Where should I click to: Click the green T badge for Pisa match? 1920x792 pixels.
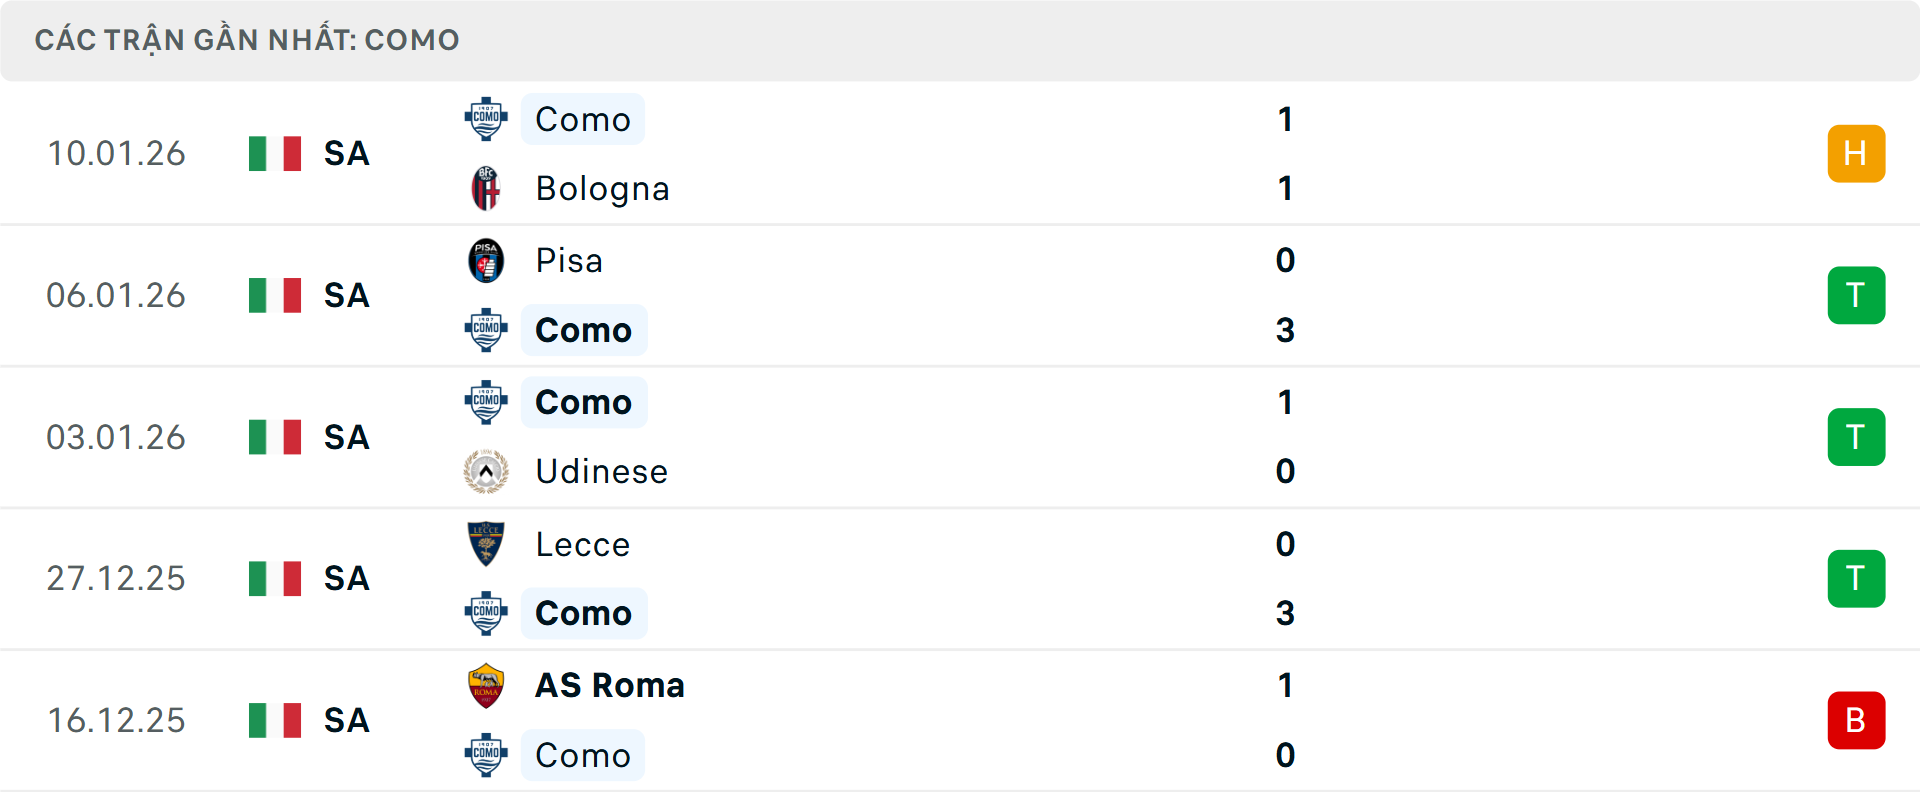tap(1856, 295)
